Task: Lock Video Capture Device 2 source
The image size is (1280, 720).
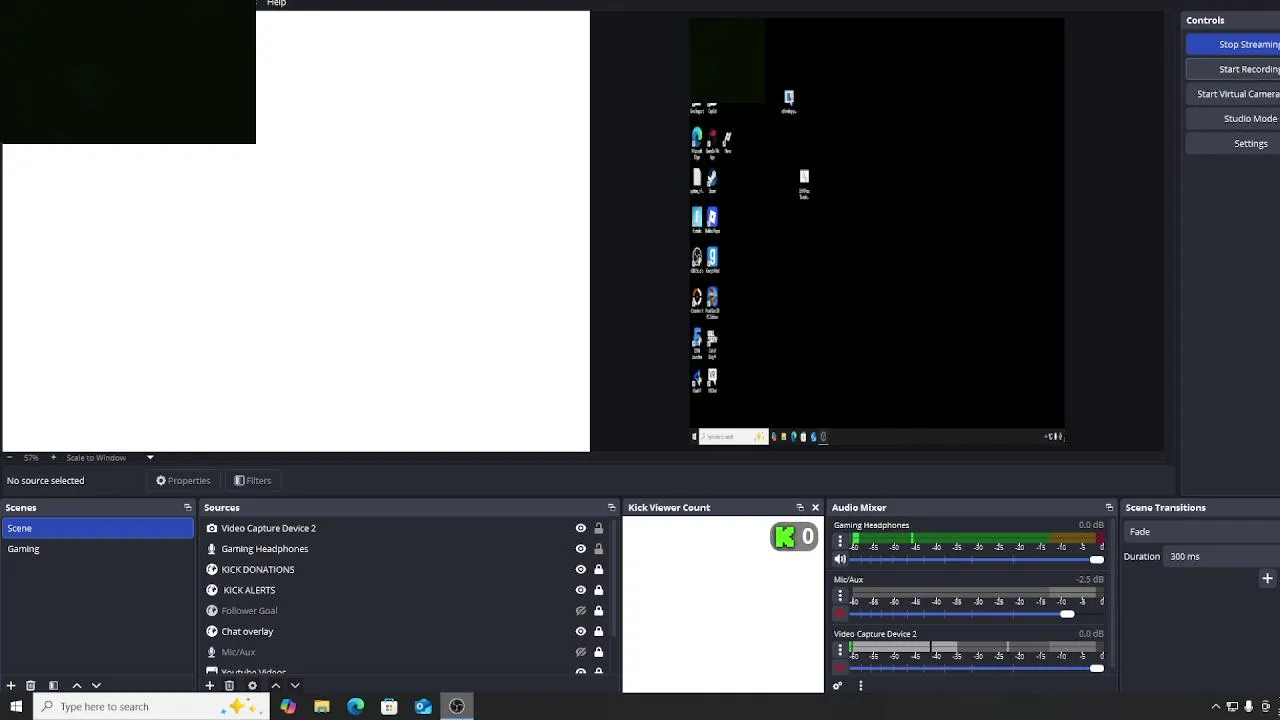Action: point(598,528)
